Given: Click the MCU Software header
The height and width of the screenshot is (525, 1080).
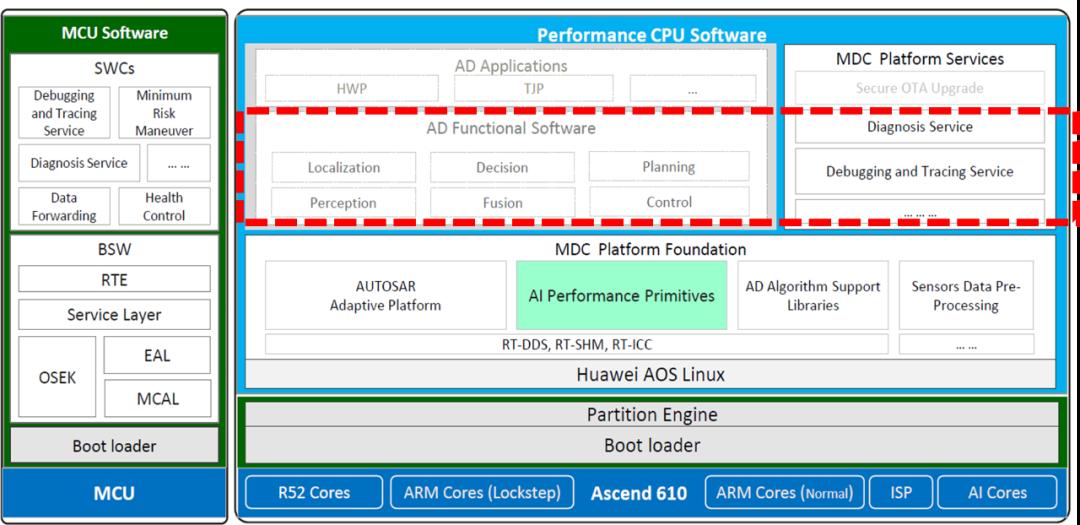Looking at the screenshot, I should pyautogui.click(x=114, y=32).
